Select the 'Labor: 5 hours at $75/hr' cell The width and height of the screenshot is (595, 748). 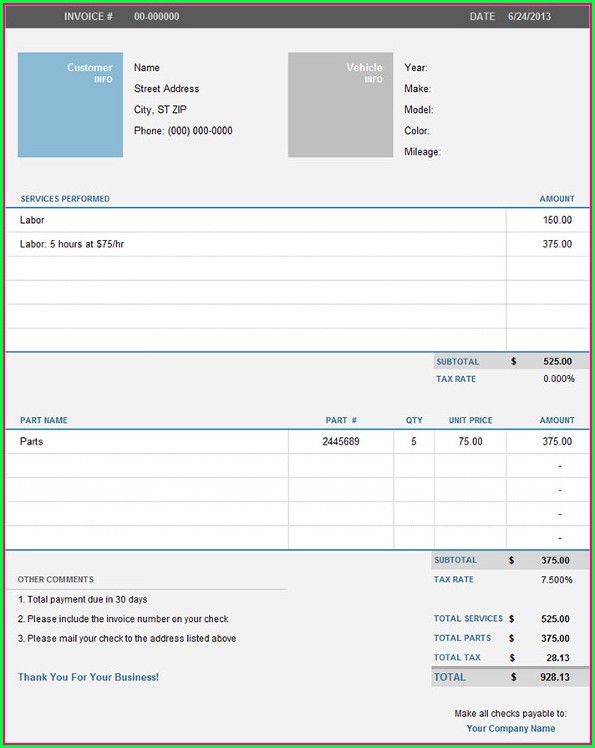point(255,244)
